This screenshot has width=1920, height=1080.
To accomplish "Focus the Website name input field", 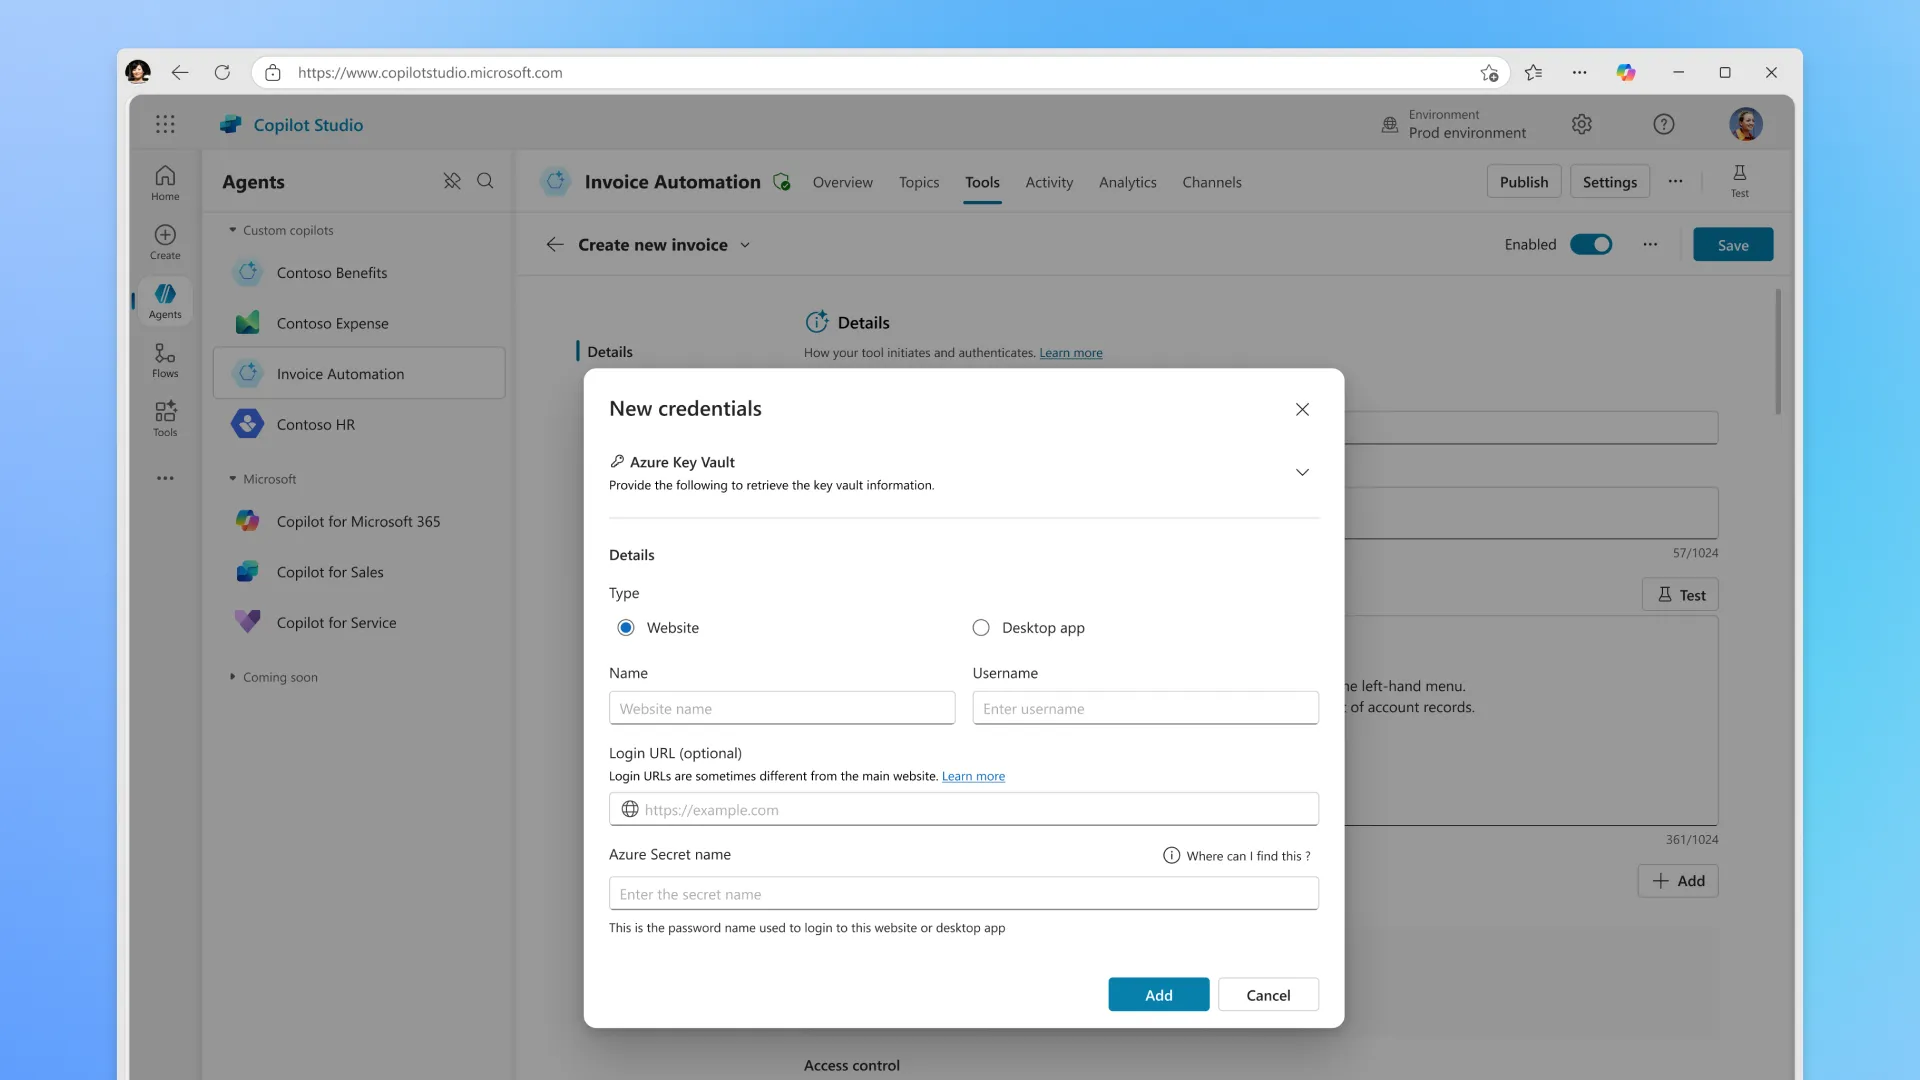I will tap(781, 708).
